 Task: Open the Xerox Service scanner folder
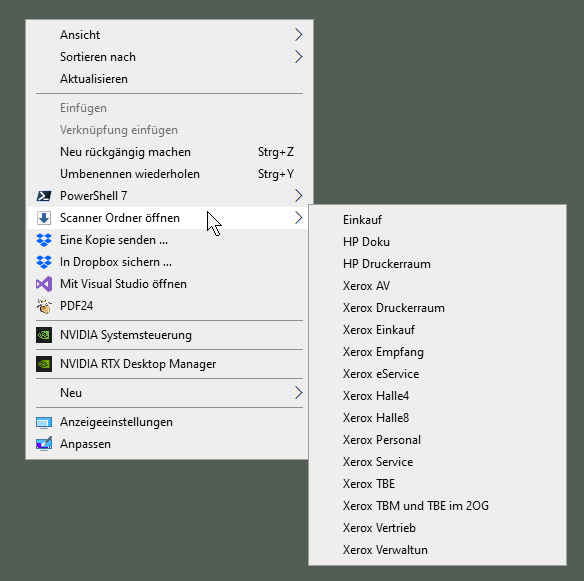tap(437, 462)
